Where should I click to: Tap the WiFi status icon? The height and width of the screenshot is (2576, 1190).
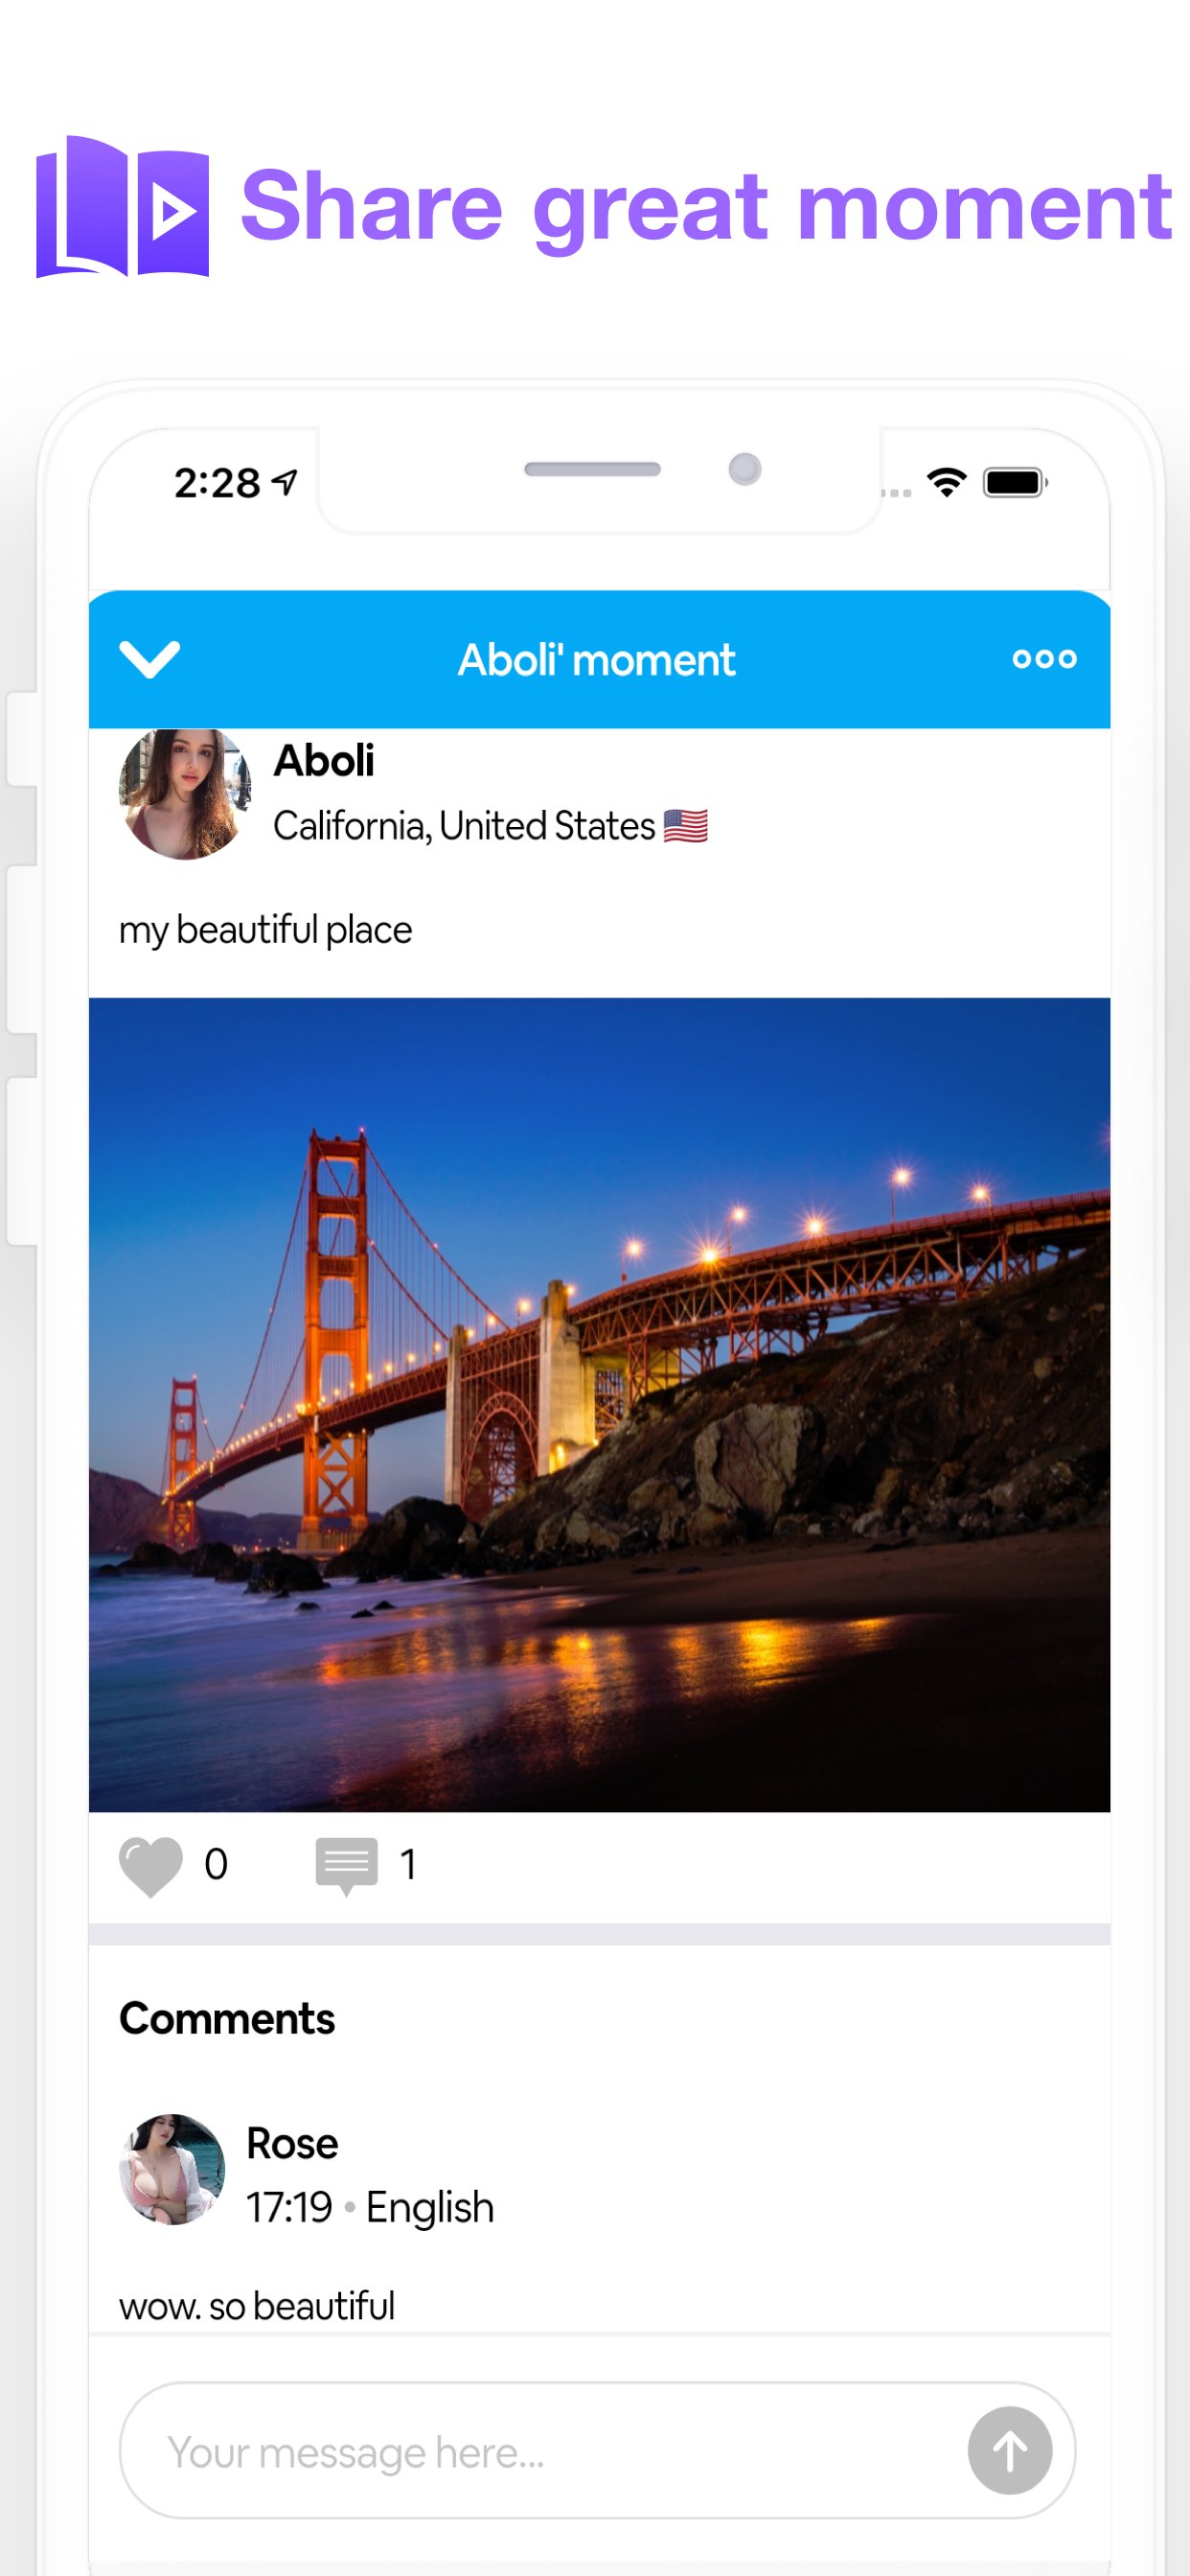point(946,482)
